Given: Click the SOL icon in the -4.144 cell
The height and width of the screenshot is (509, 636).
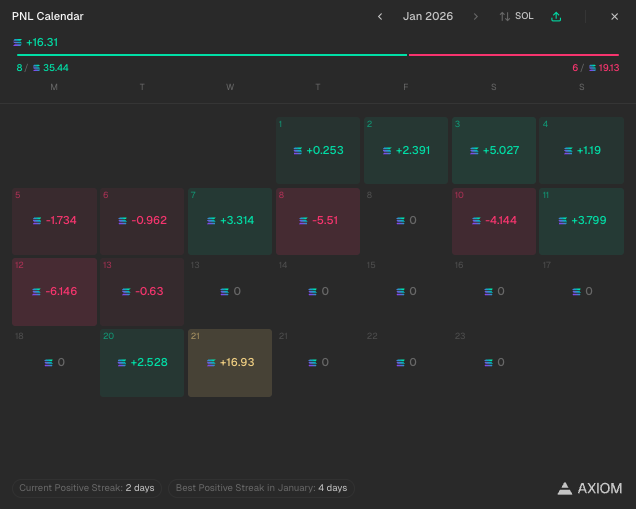Looking at the screenshot, I should pos(477,221).
